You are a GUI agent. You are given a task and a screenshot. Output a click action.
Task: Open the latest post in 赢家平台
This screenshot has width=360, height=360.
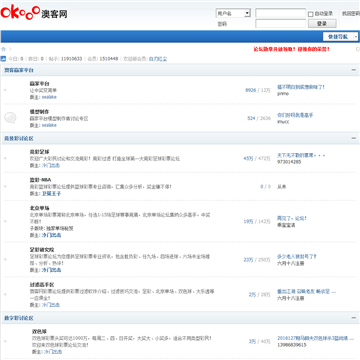pyautogui.click(x=301, y=87)
